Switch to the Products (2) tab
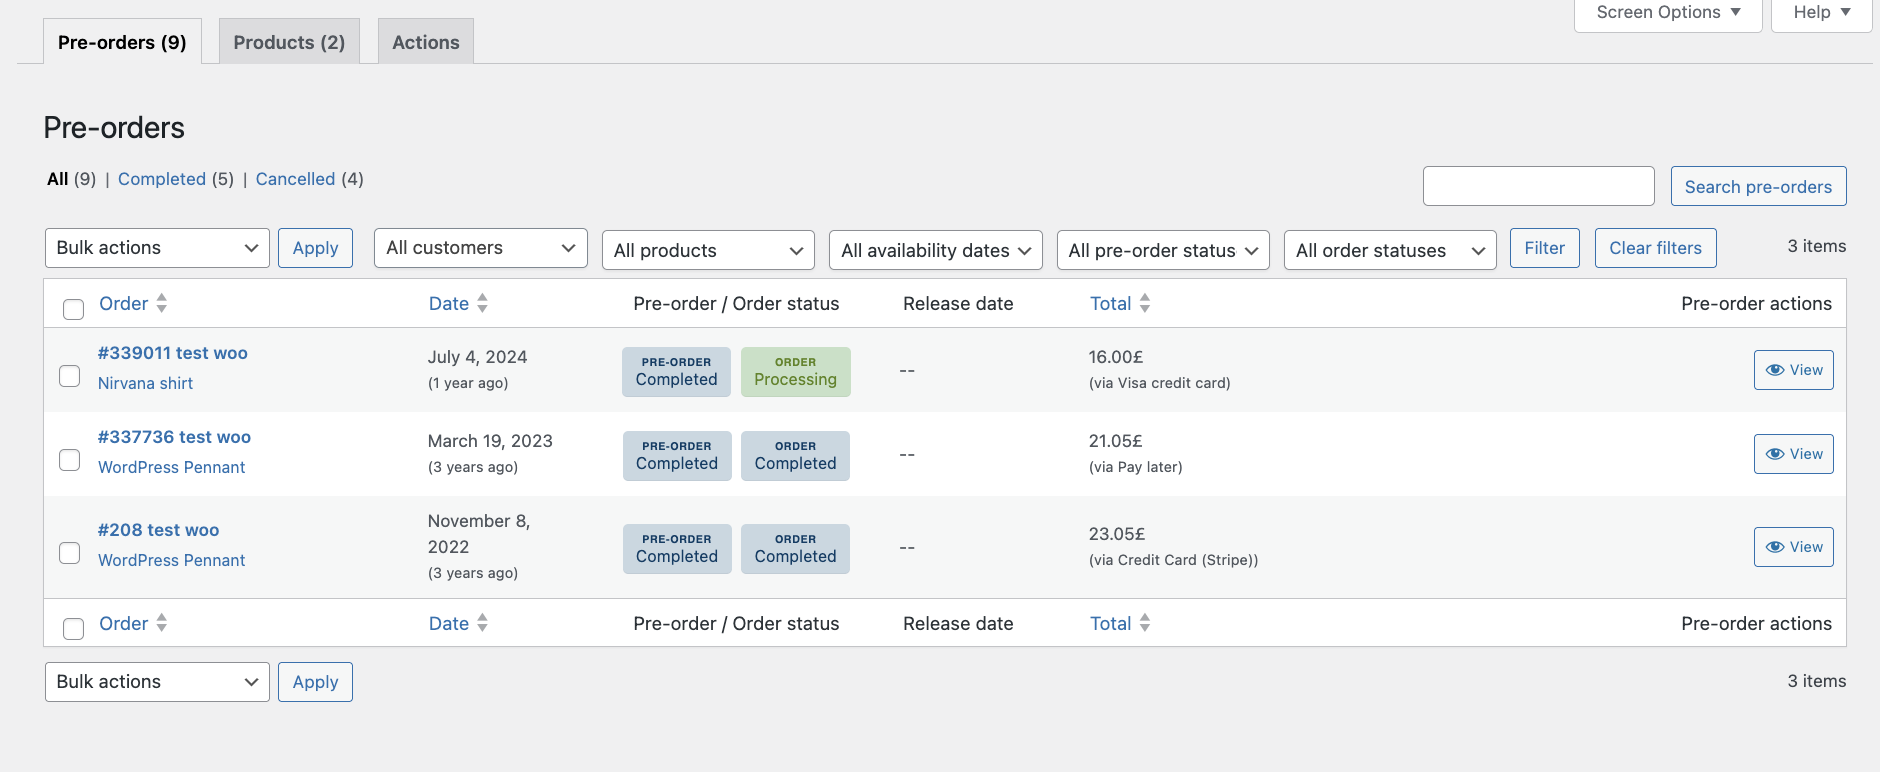 (289, 42)
